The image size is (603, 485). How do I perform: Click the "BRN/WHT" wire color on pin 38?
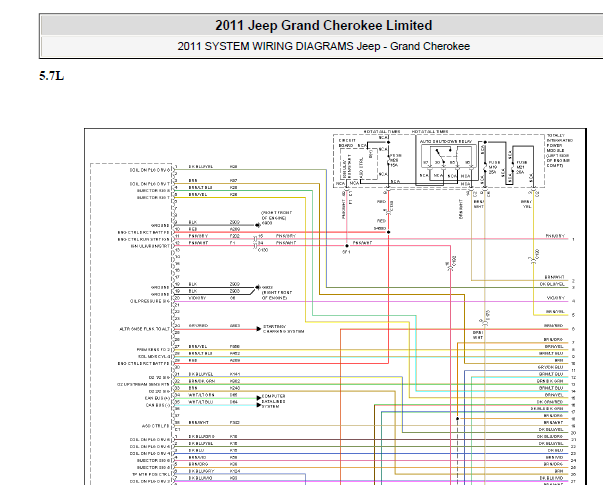coord(198,422)
